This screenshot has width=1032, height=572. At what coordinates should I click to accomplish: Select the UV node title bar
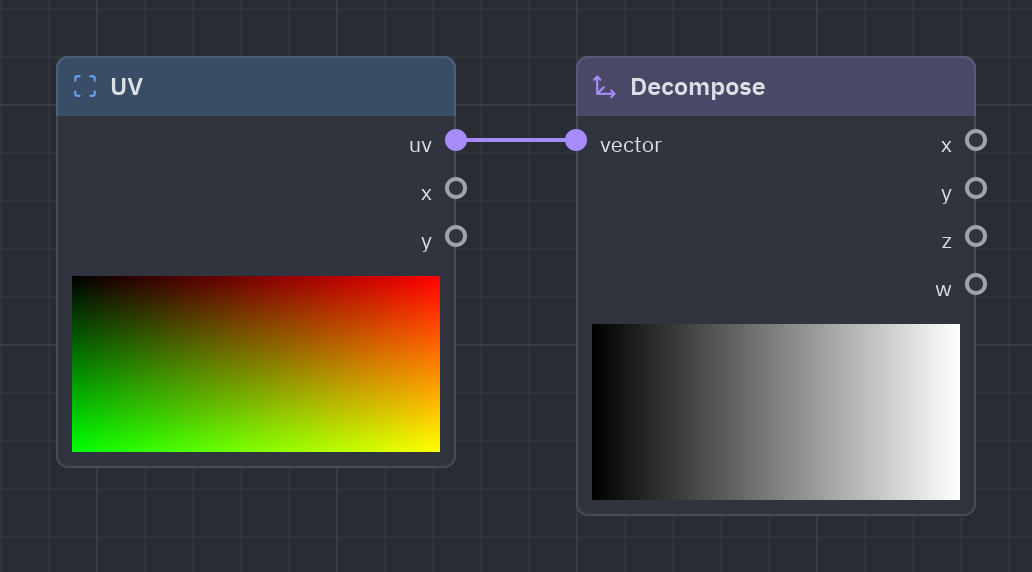256,87
